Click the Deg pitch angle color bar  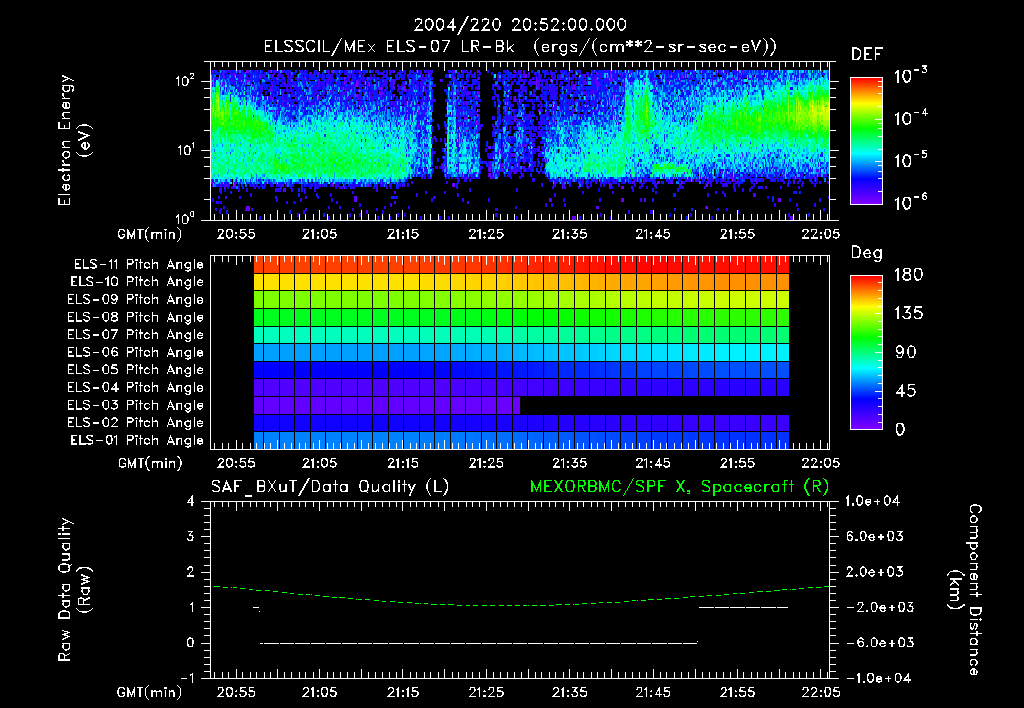click(x=866, y=352)
